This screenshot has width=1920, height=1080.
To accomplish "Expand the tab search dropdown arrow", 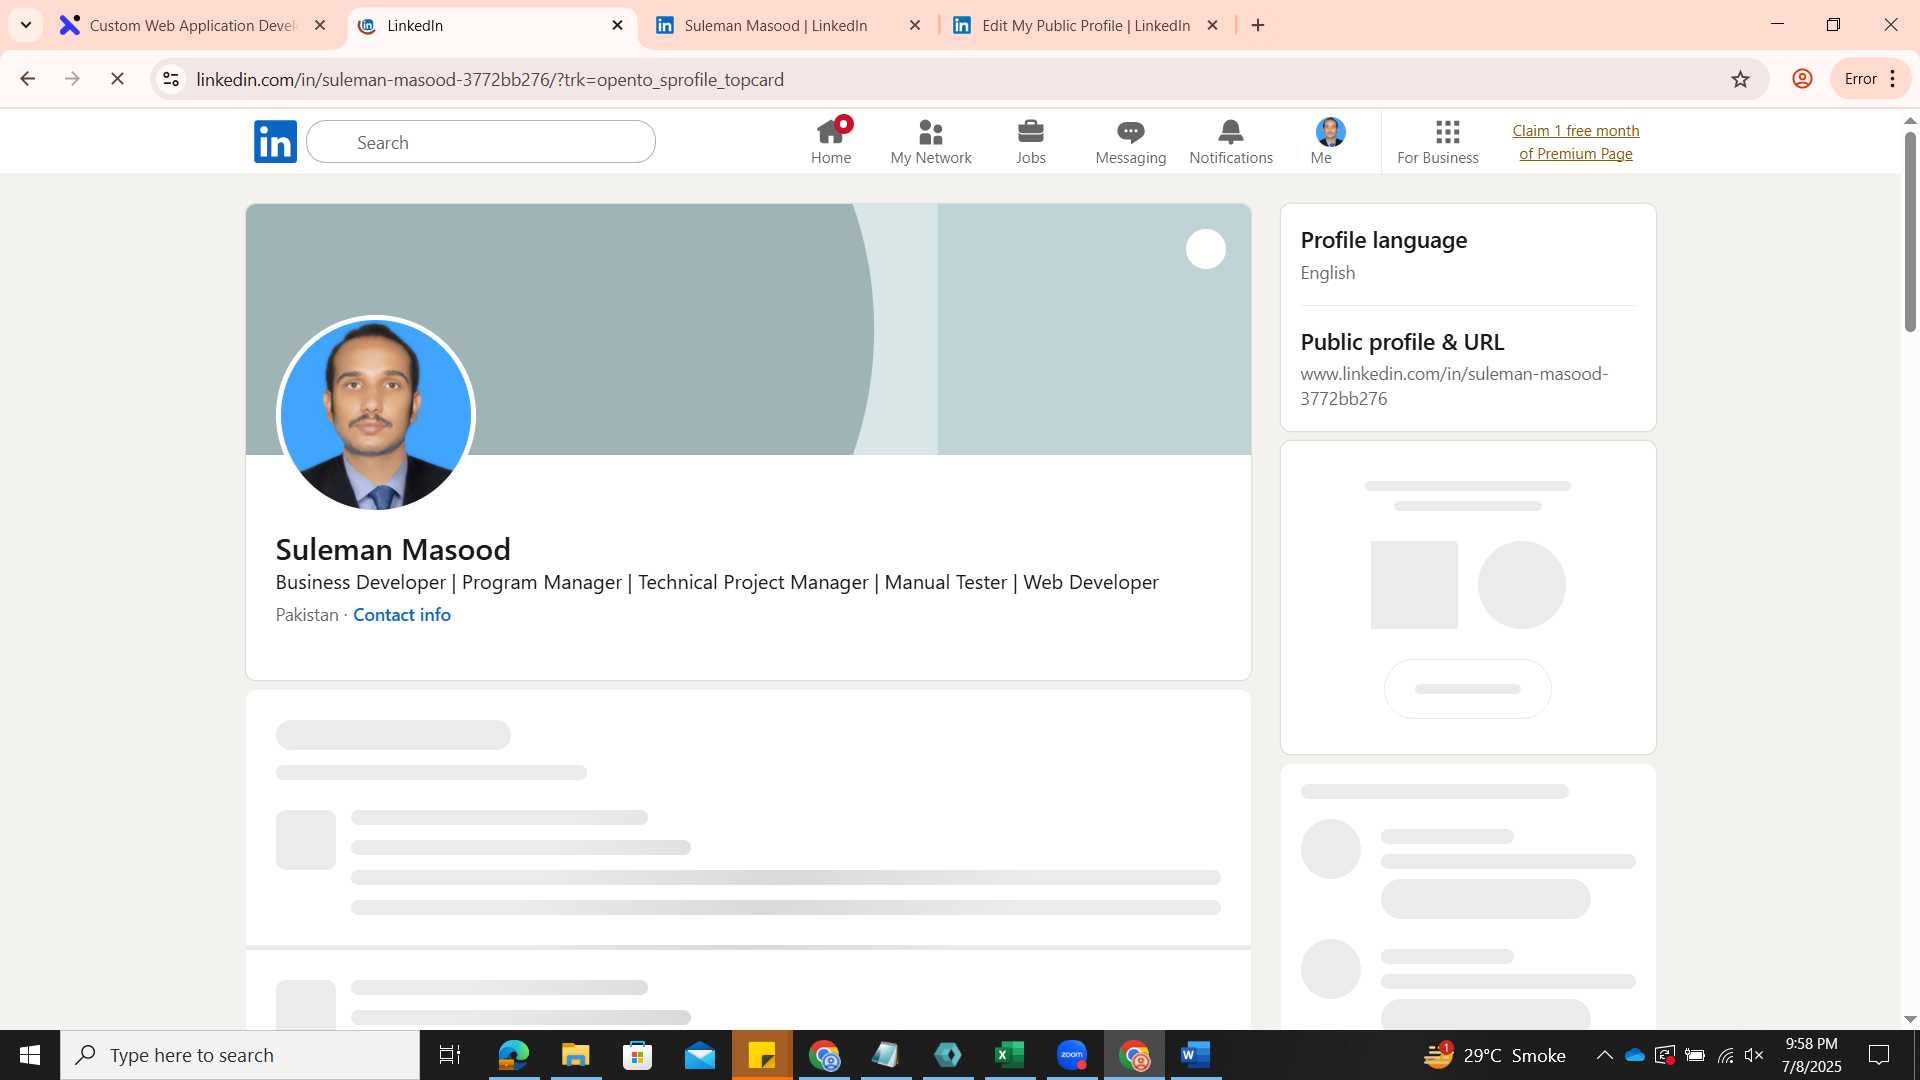I will [x=26, y=25].
